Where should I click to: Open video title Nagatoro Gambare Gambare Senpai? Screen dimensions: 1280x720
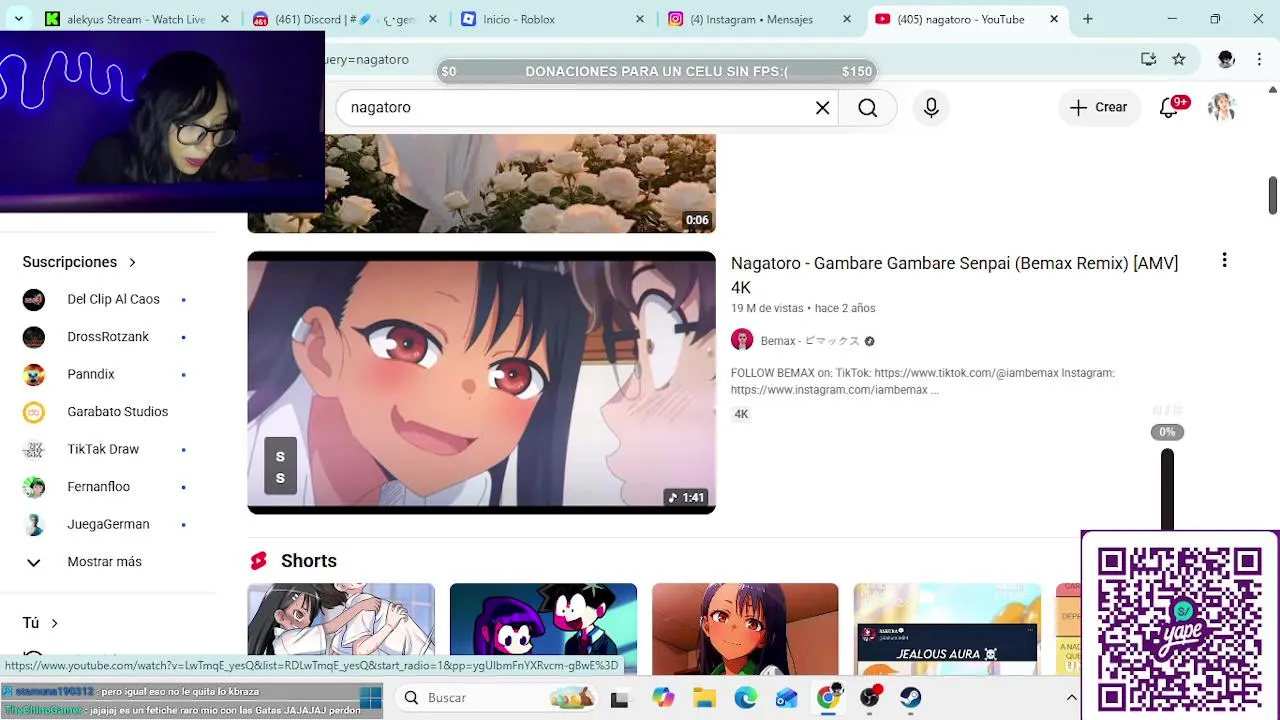[x=955, y=275]
